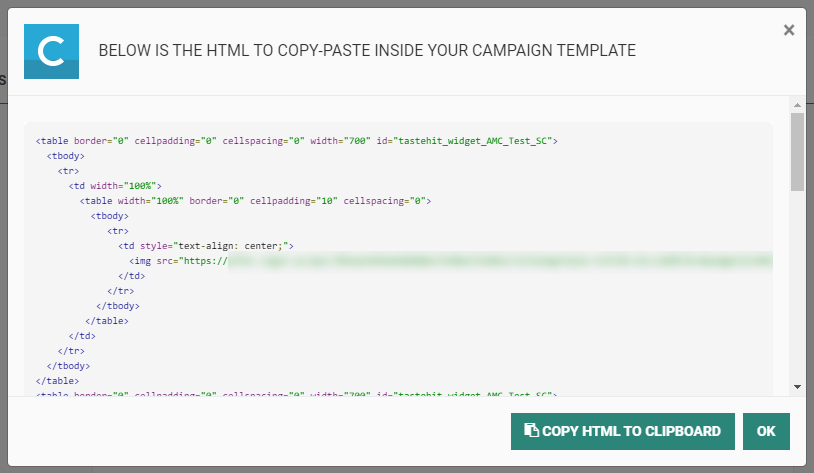The width and height of the screenshot is (814, 473).
Task: Click the vertical scrollbar thumb
Action: (x=797, y=150)
